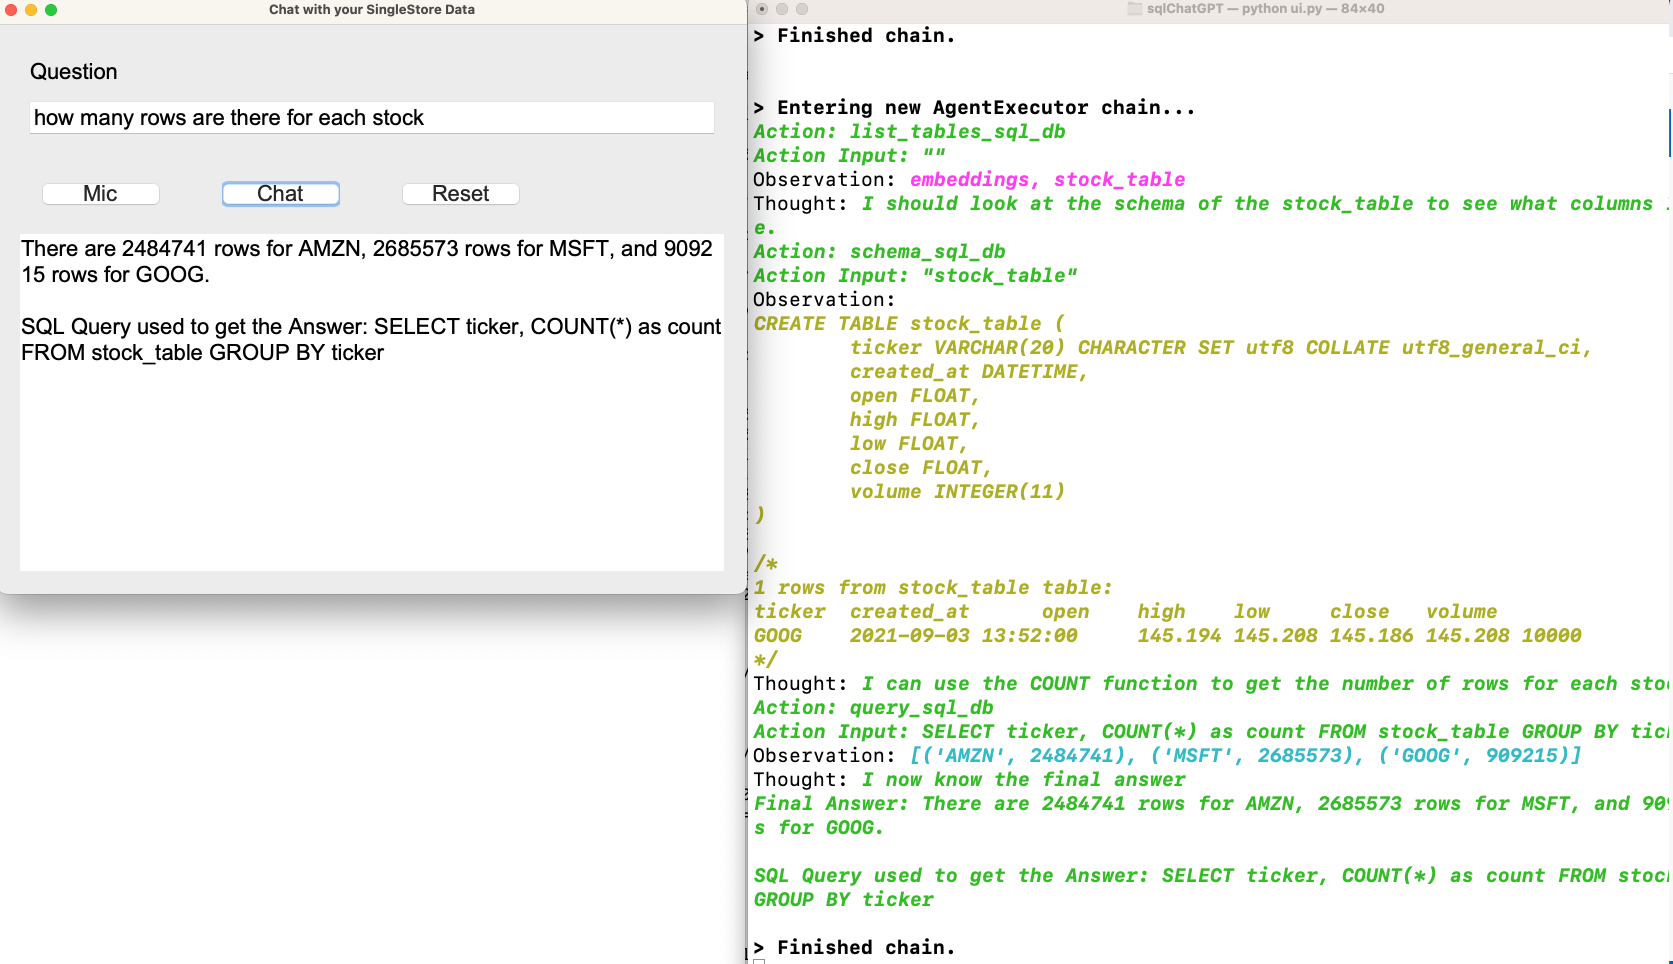Click the last "> Finished chain." line
Image resolution: width=1673 pixels, height=964 pixels.
[x=855, y=947]
